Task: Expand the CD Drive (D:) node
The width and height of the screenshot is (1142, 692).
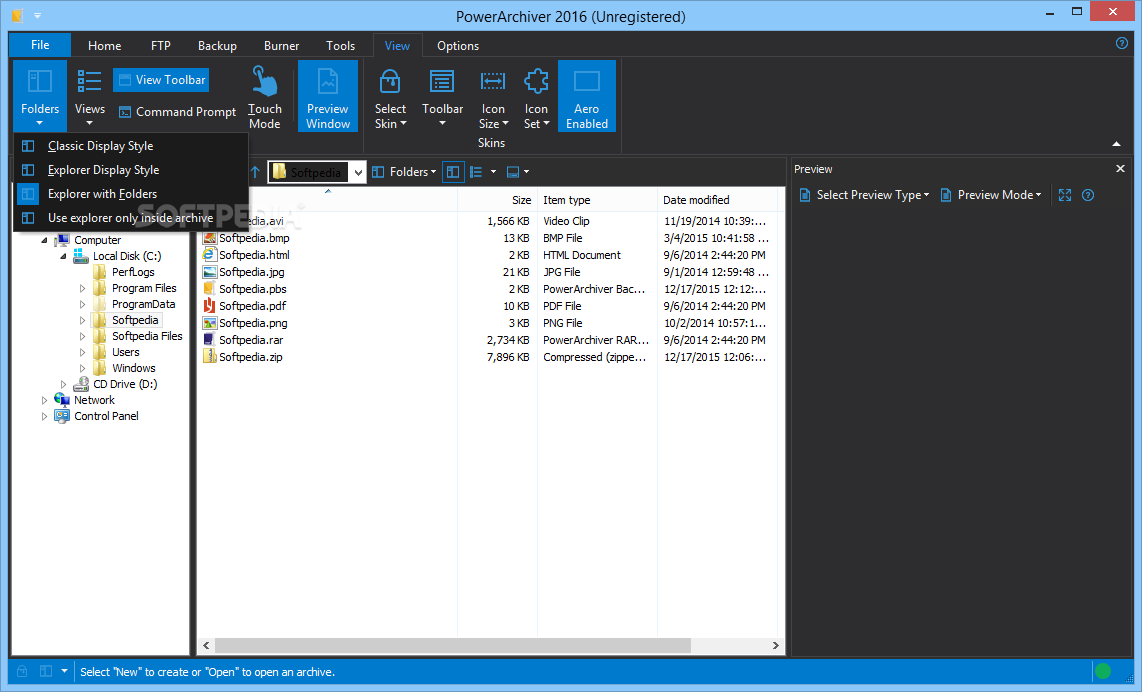Action: (x=63, y=385)
